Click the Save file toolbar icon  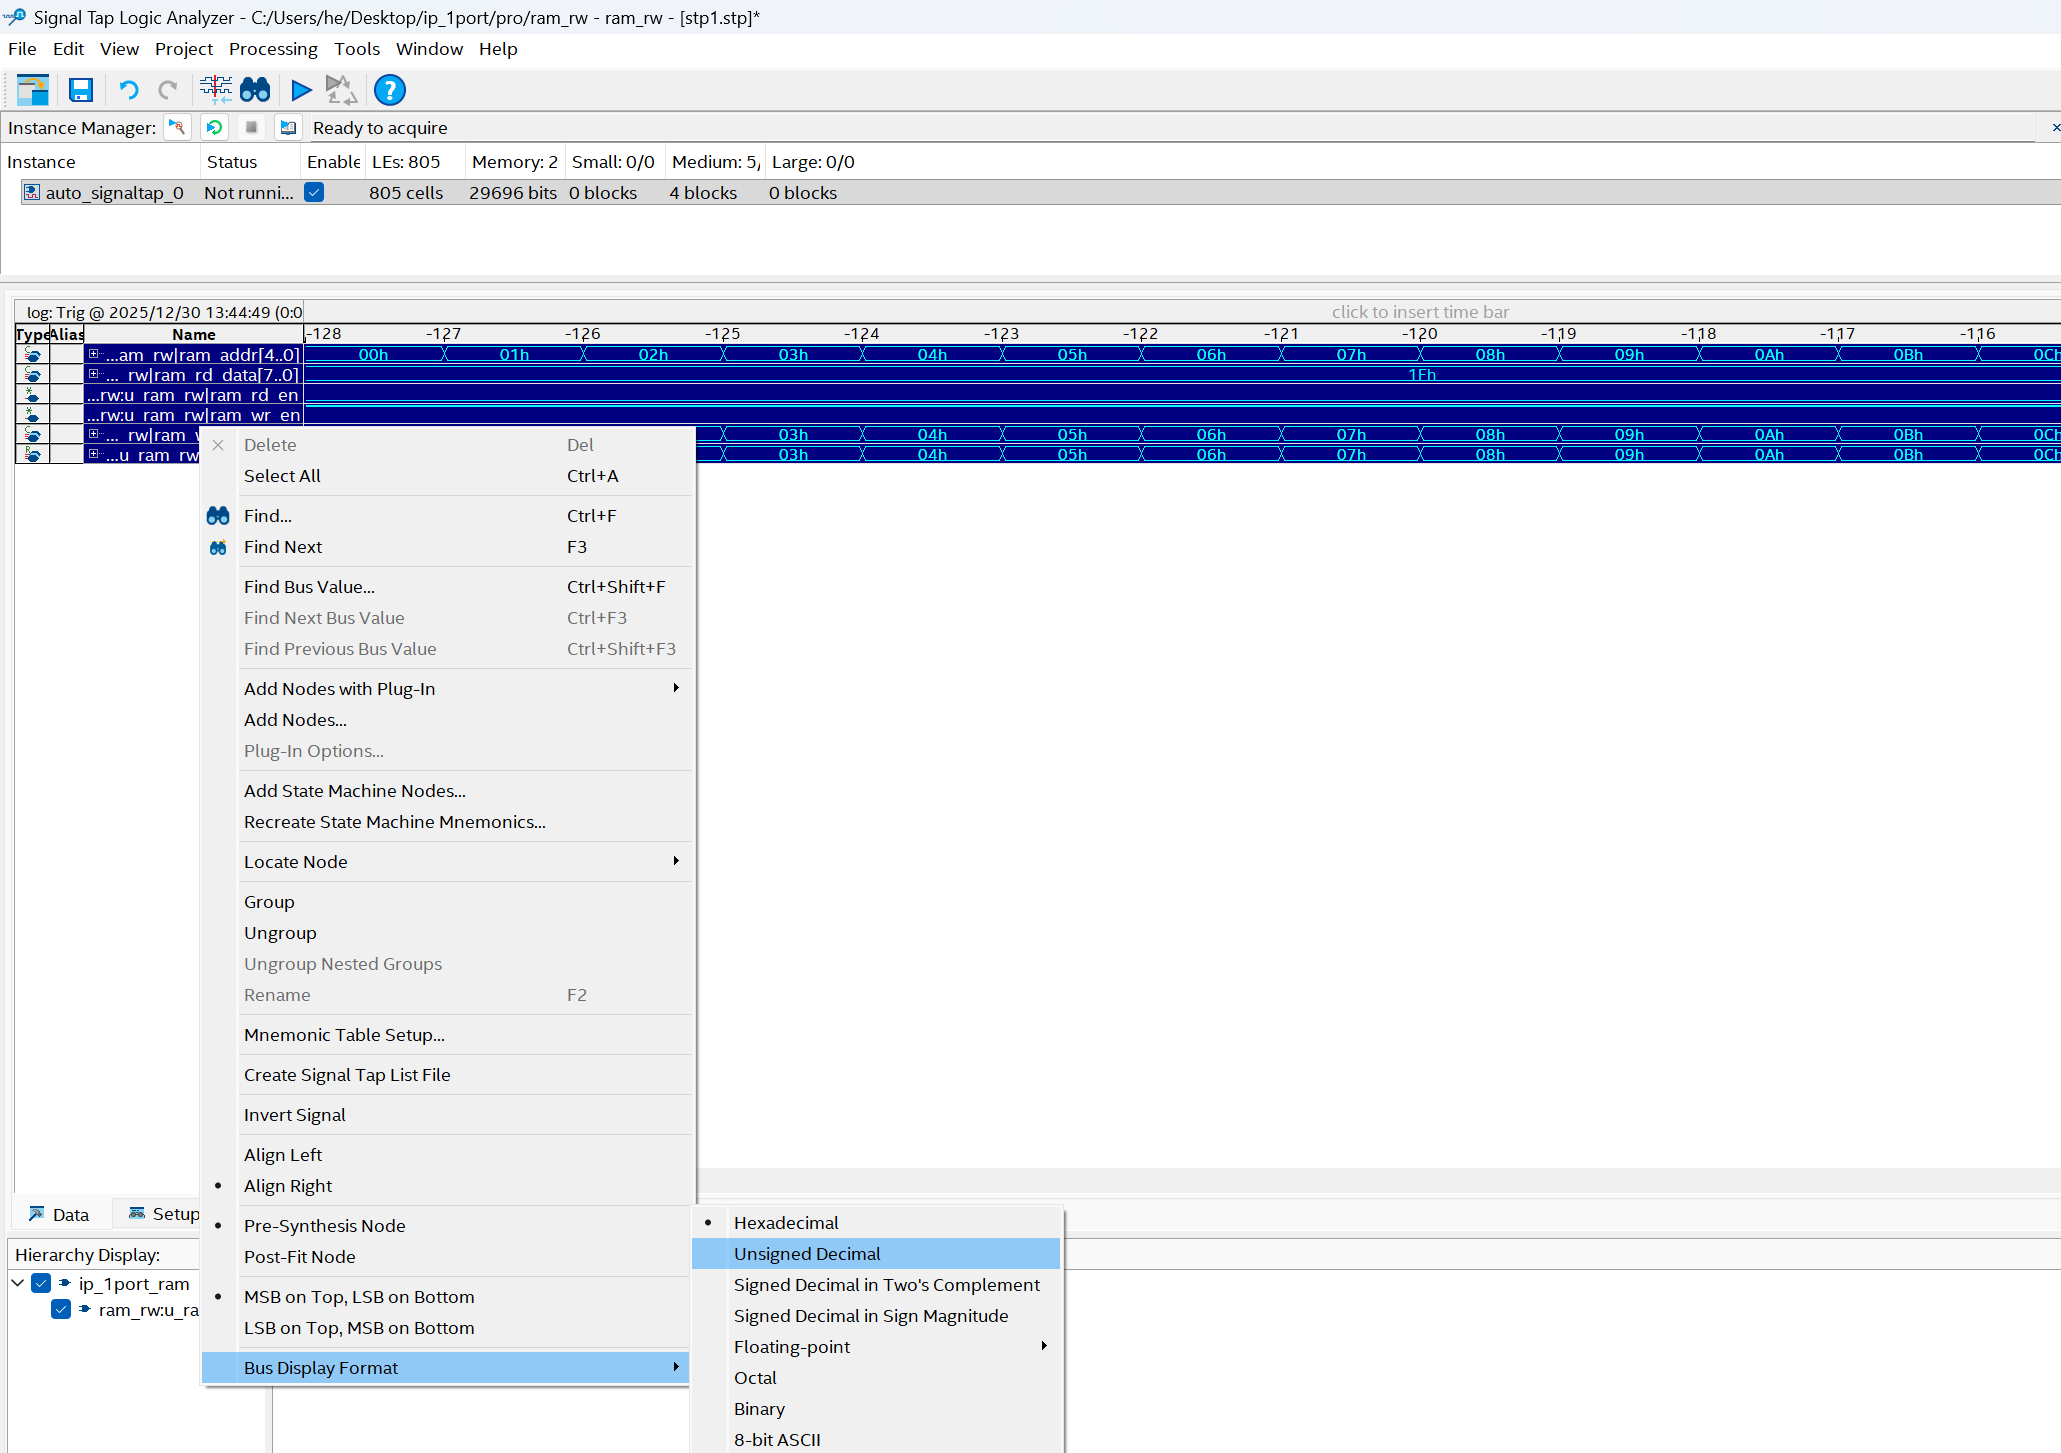[81, 90]
